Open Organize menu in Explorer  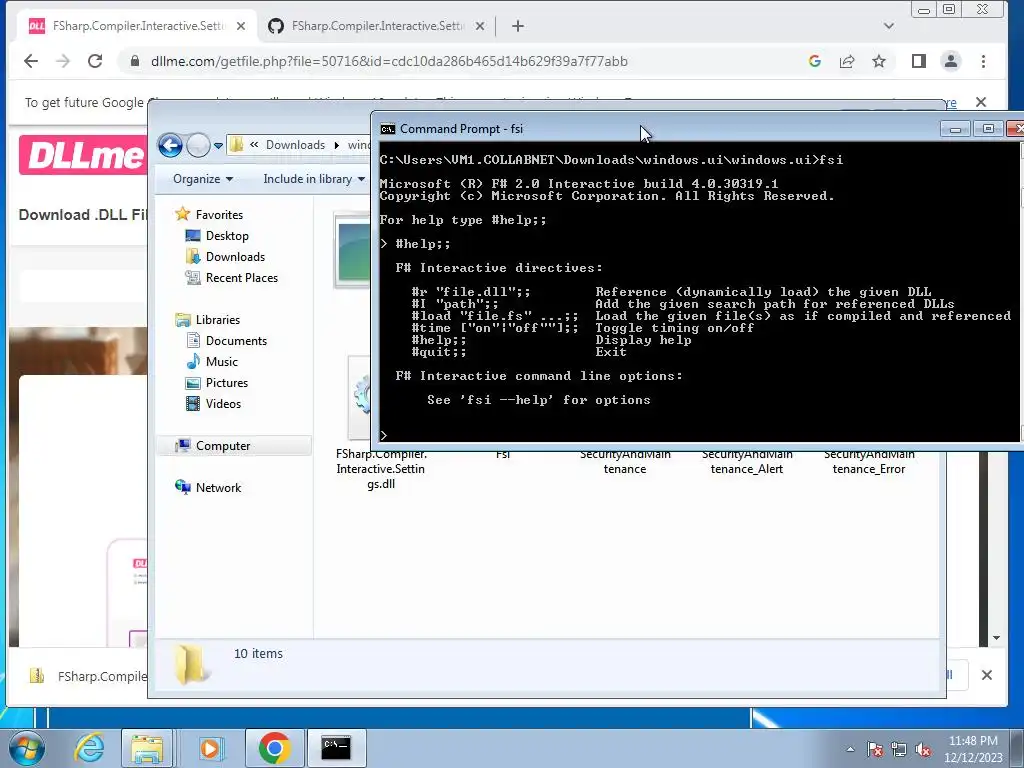(202, 179)
